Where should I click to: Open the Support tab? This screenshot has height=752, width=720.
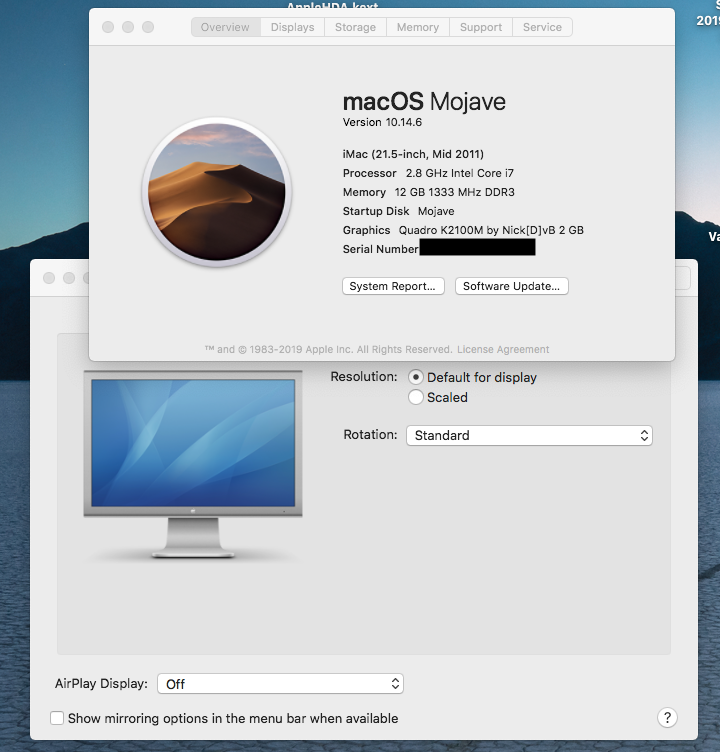481,27
